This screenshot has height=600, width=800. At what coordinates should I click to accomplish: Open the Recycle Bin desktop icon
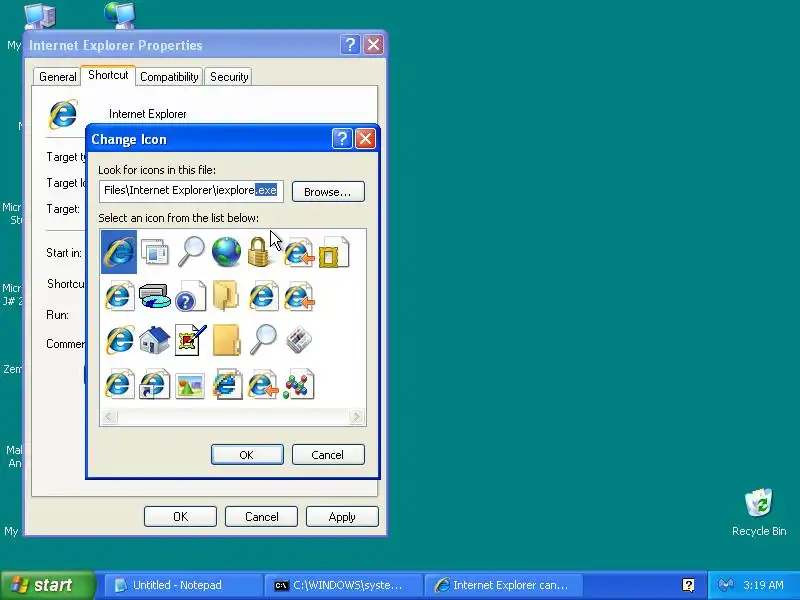[759, 512]
